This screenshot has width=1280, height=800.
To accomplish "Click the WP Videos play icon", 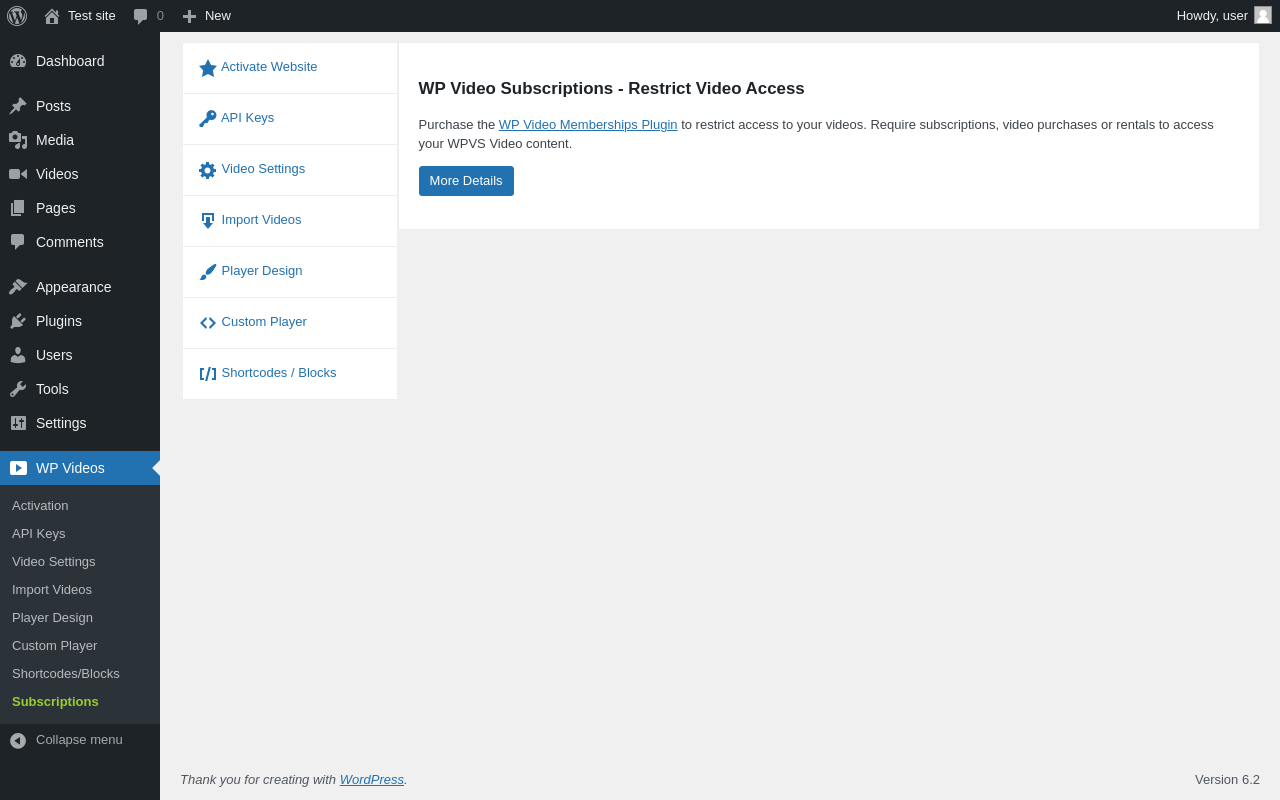I will tap(18, 468).
